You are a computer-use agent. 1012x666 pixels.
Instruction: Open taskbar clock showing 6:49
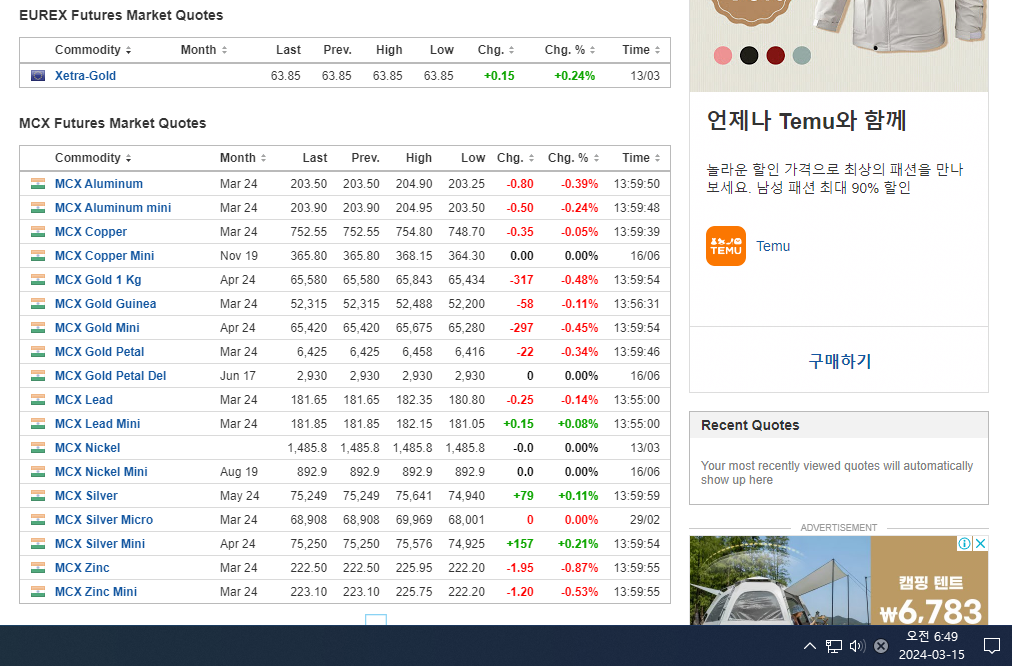coord(931,645)
